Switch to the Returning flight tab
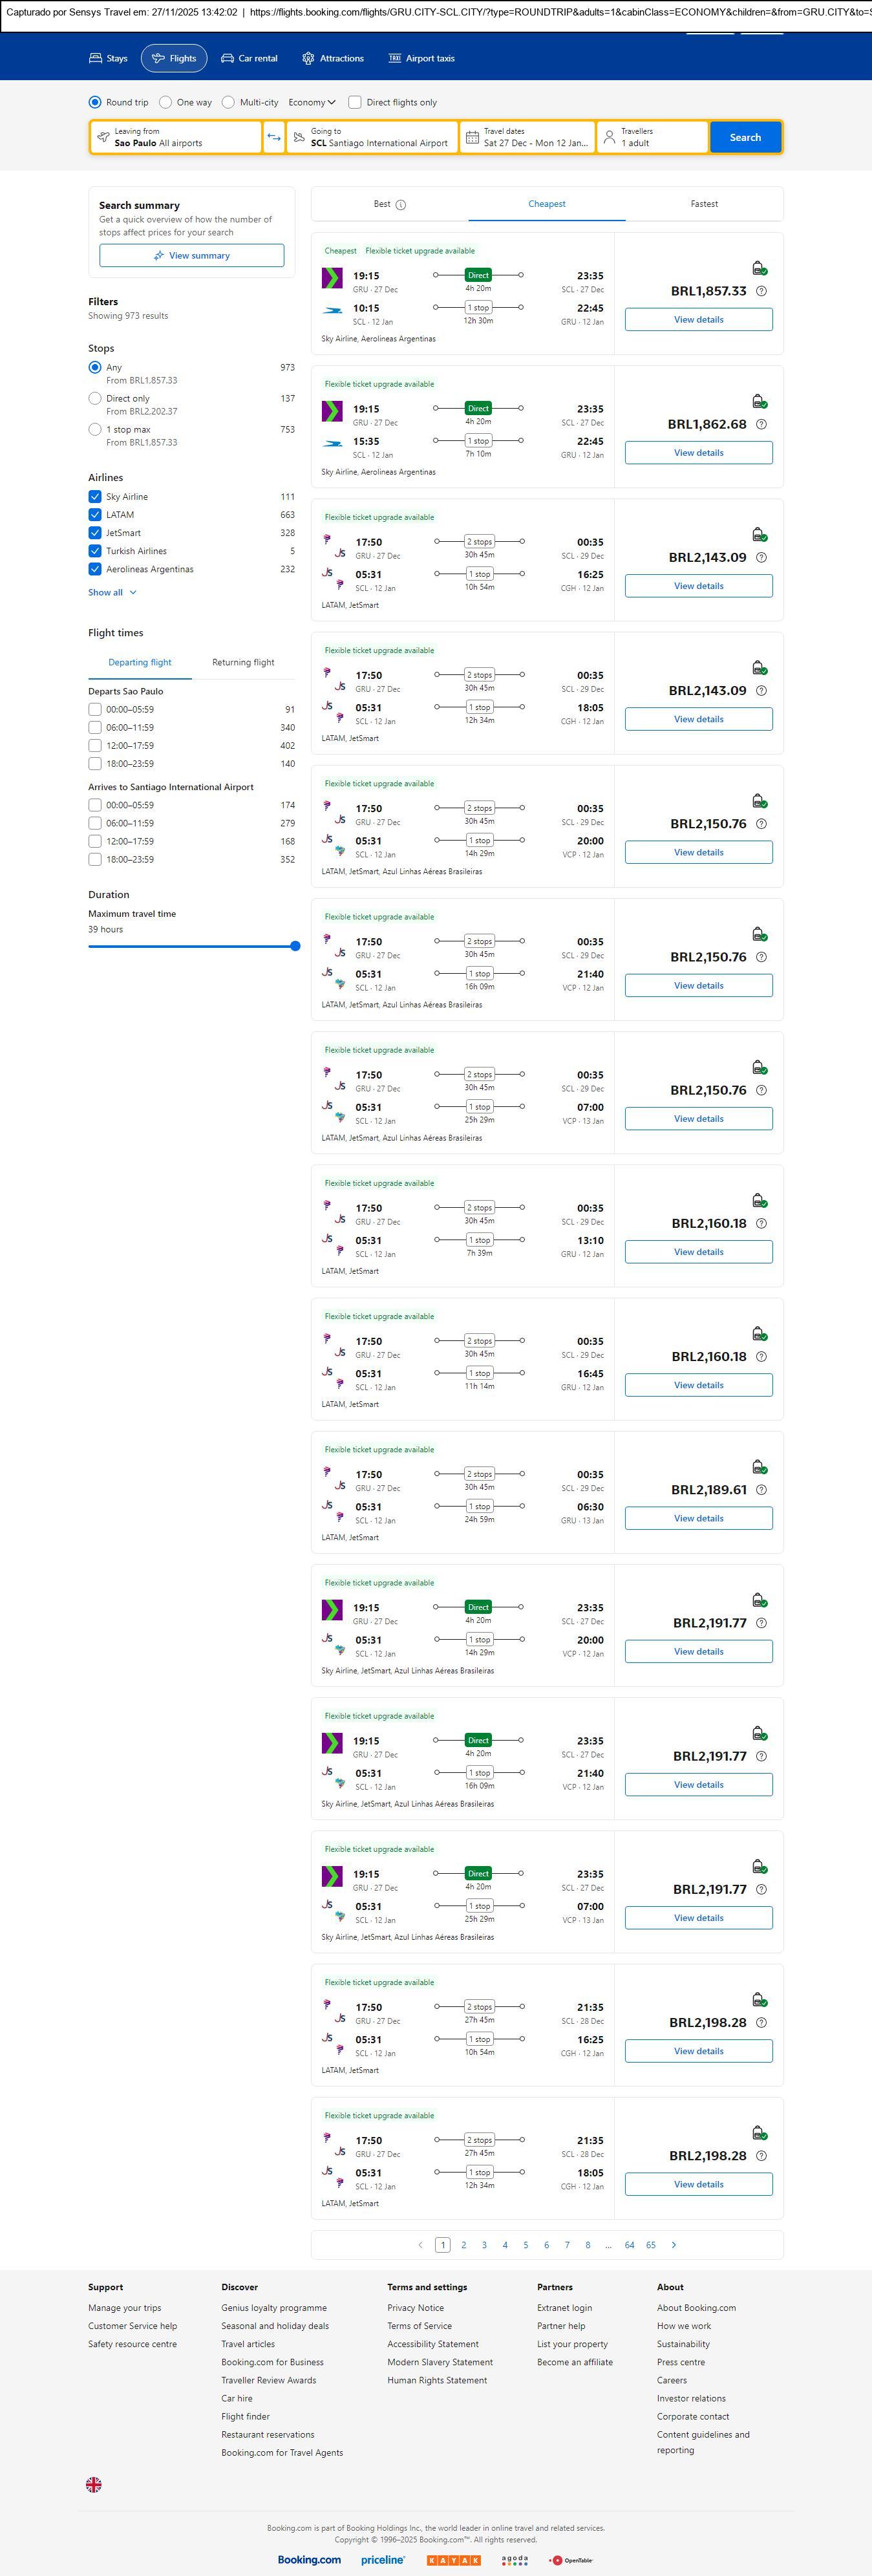This screenshot has height=2576, width=872. (x=243, y=662)
